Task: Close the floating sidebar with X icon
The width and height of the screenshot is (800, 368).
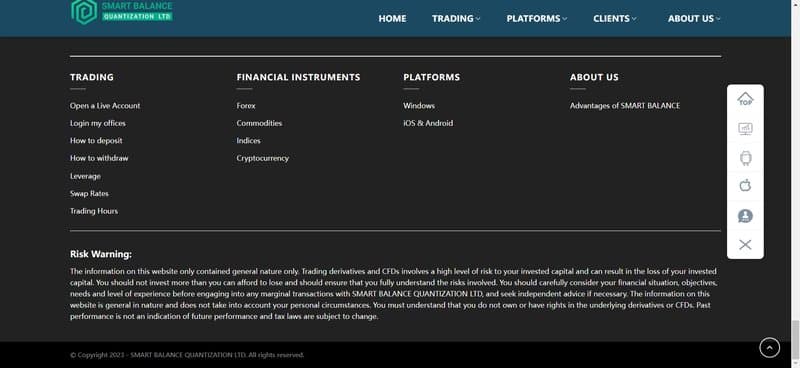Action: point(745,245)
